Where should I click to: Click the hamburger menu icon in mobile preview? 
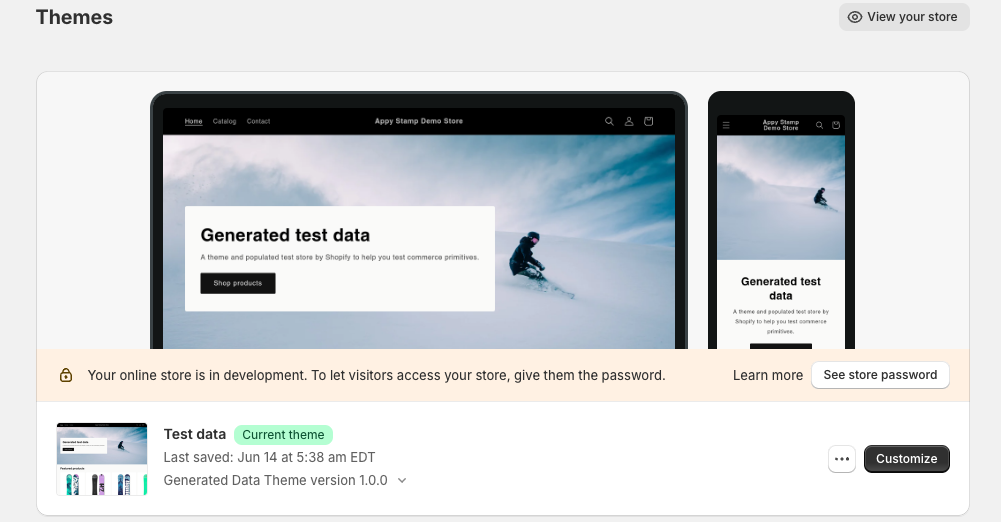click(726, 126)
